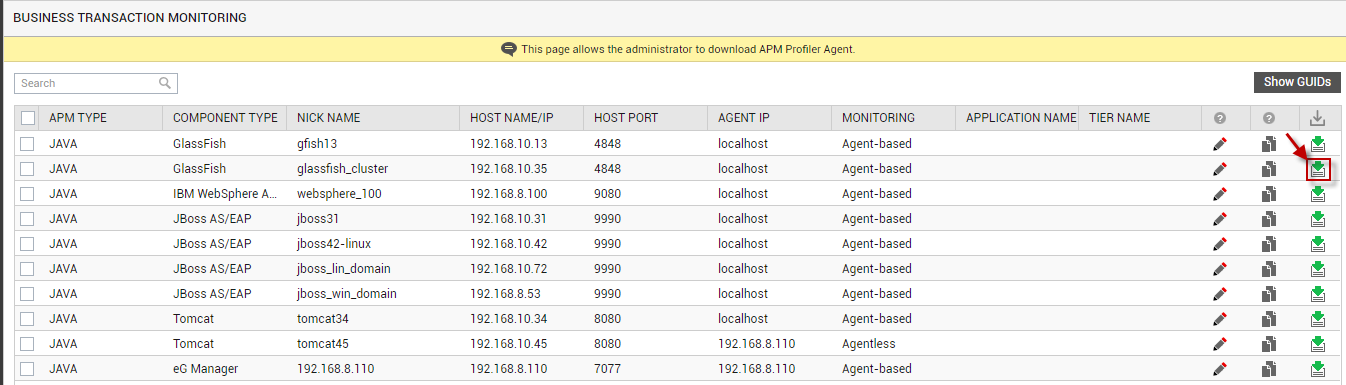Open the first help question-mark header icon
The width and height of the screenshot is (1346, 385).
[x=1219, y=118]
